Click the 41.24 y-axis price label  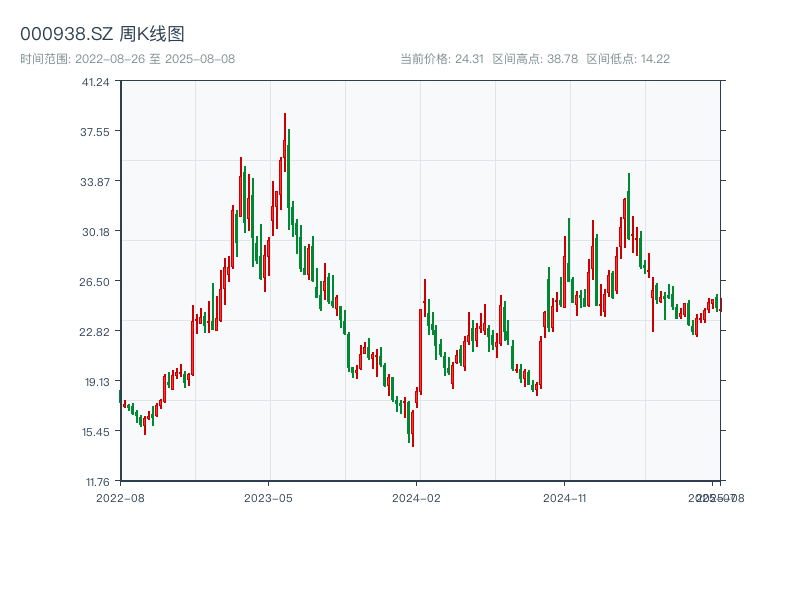click(x=96, y=82)
